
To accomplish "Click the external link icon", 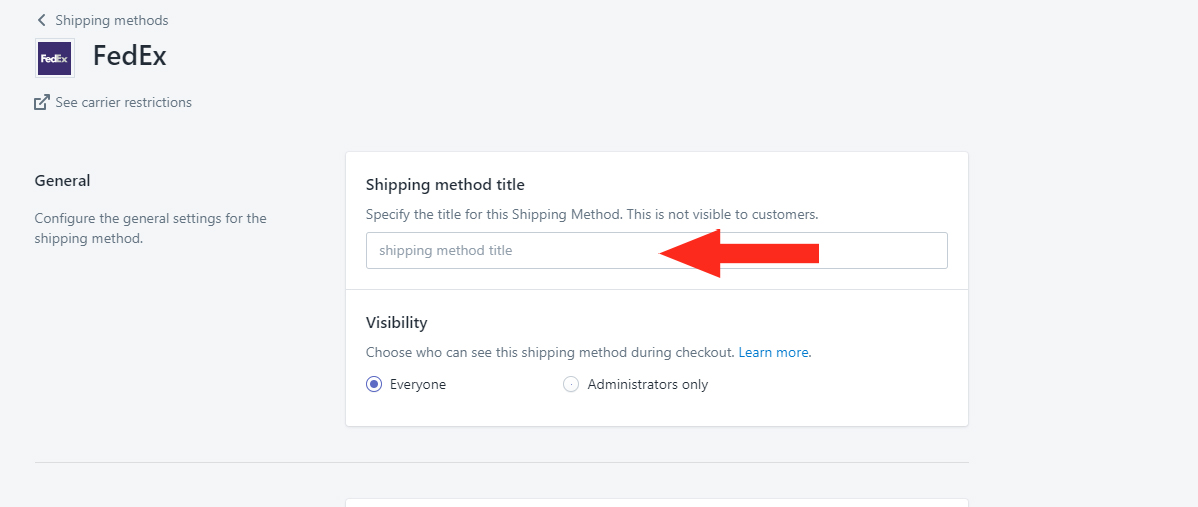I will [x=42, y=102].
